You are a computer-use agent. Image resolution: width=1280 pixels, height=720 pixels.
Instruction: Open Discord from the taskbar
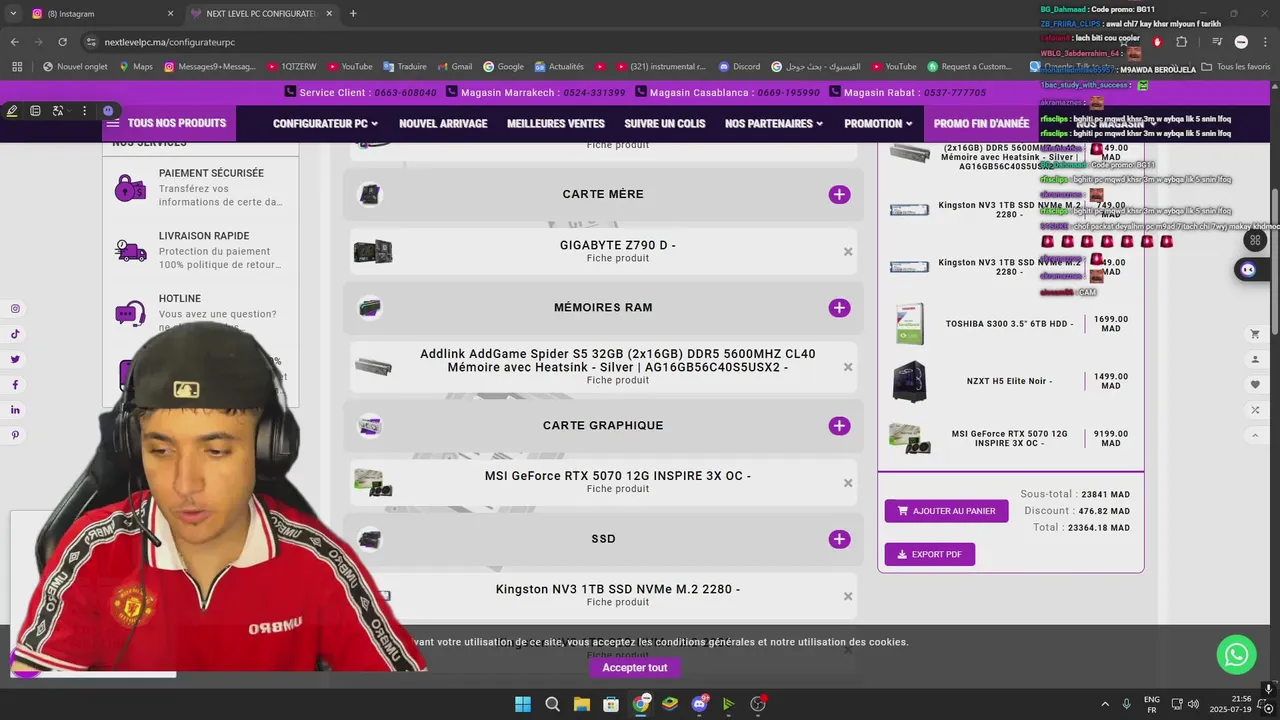coord(699,704)
